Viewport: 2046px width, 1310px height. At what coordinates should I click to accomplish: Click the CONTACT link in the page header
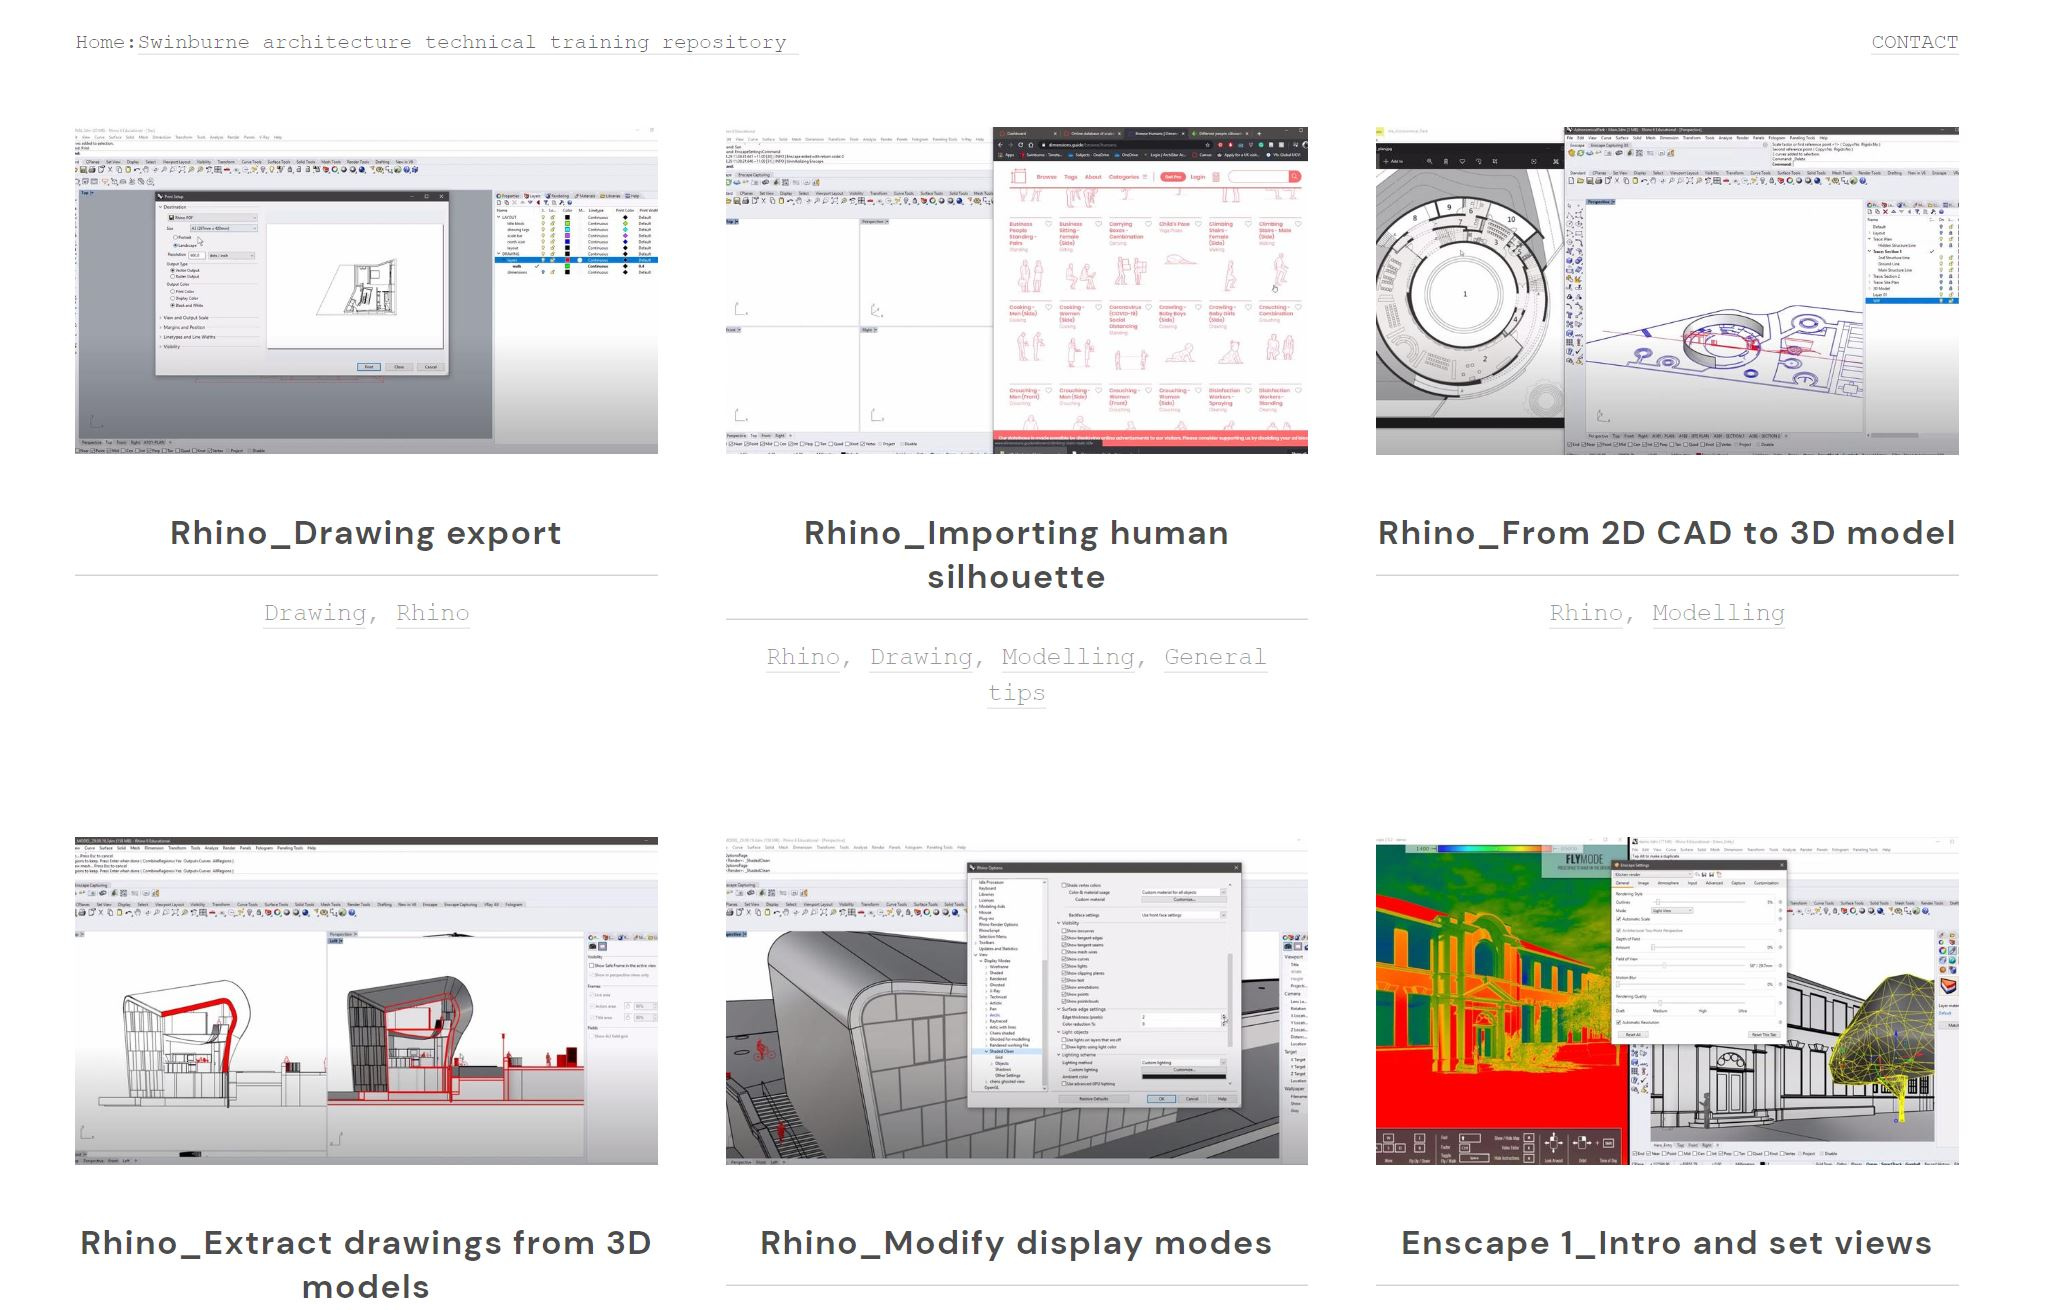pyautogui.click(x=1914, y=42)
